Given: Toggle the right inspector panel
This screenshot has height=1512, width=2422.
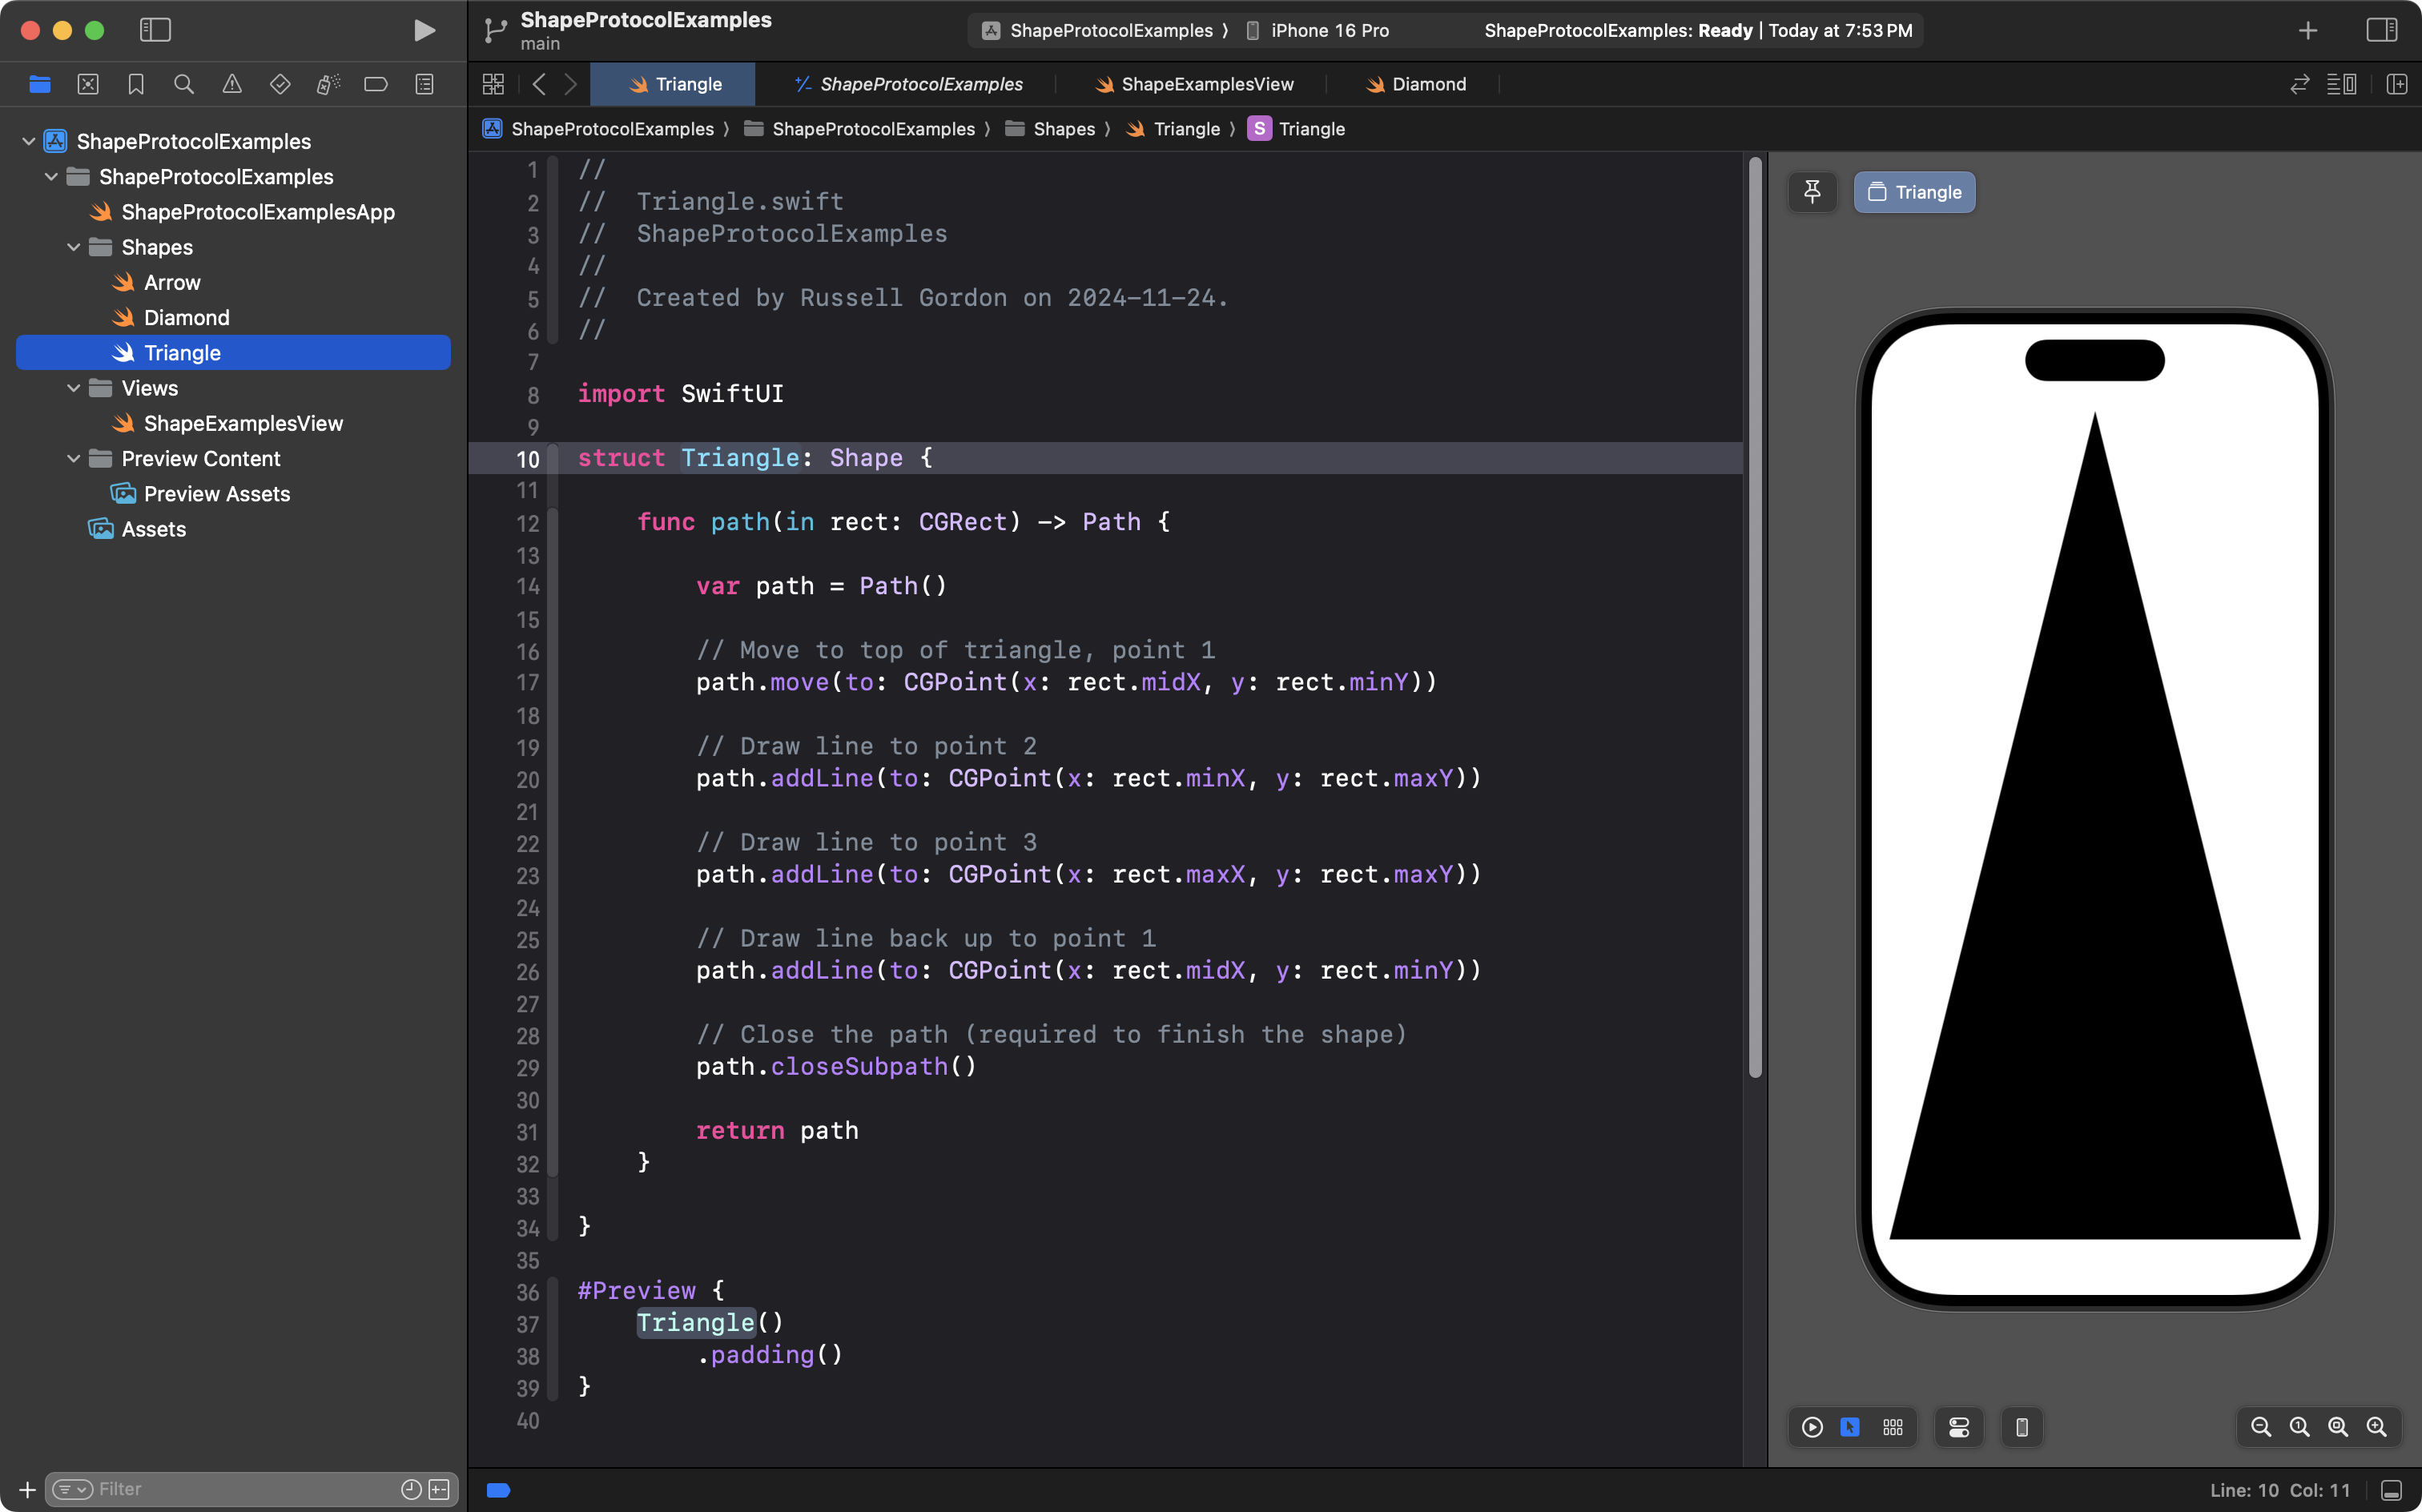Looking at the screenshot, I should (2381, 30).
